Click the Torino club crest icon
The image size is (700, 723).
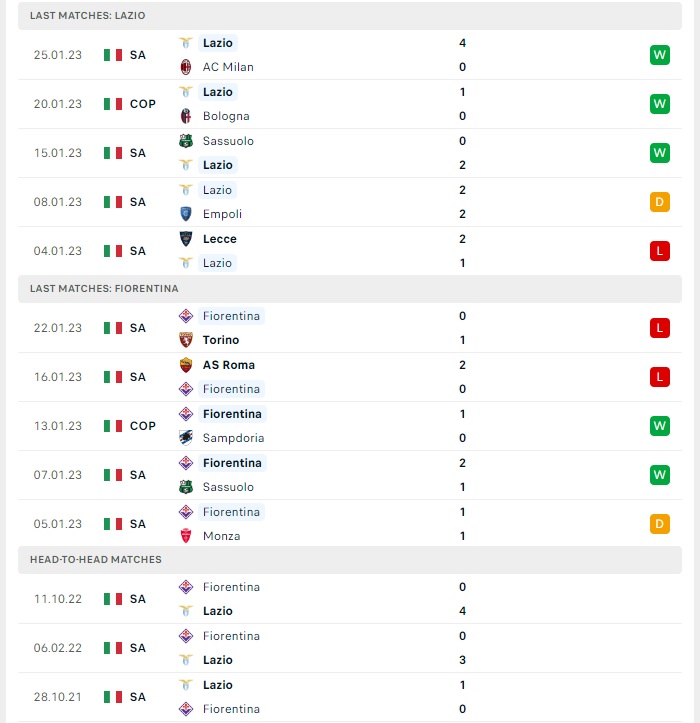click(x=186, y=340)
